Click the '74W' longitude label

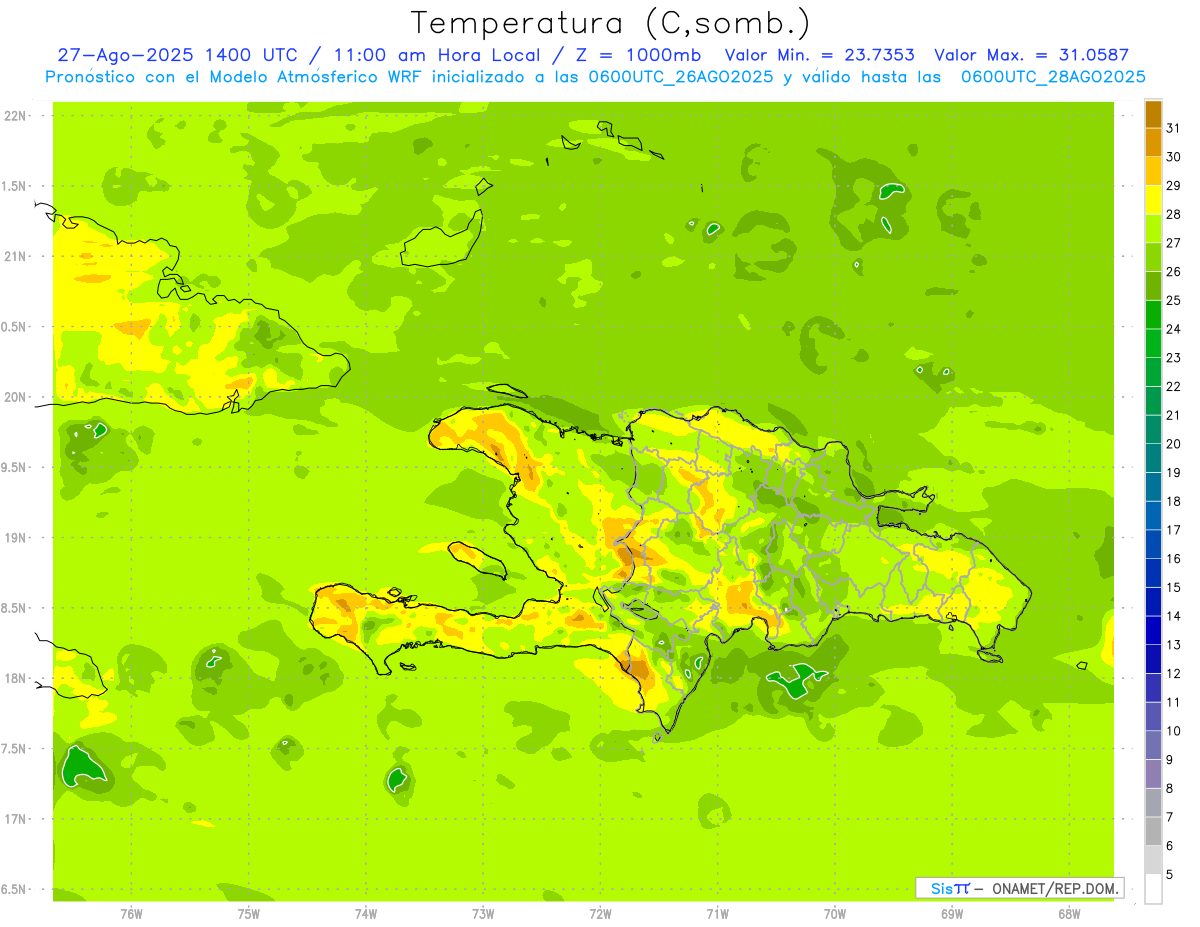pyautogui.click(x=366, y=913)
